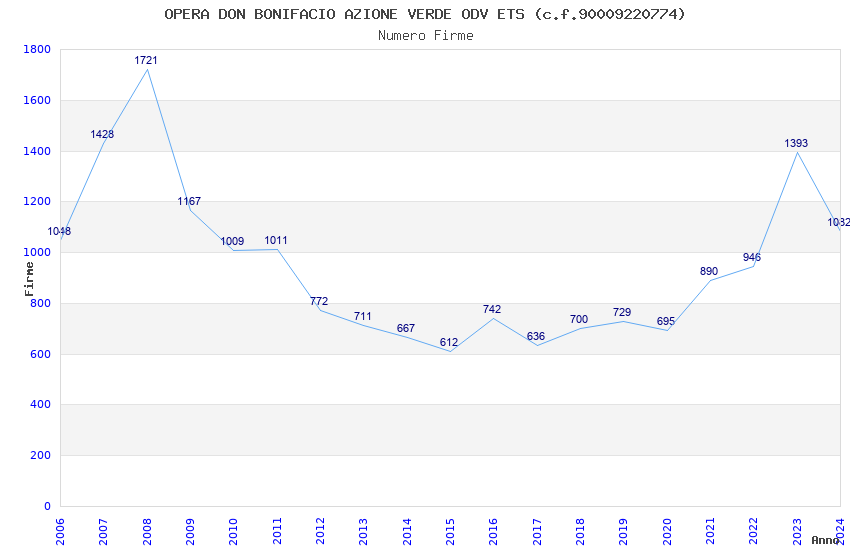Click the y-axis value 1800
The image size is (850, 550).
coord(37,49)
